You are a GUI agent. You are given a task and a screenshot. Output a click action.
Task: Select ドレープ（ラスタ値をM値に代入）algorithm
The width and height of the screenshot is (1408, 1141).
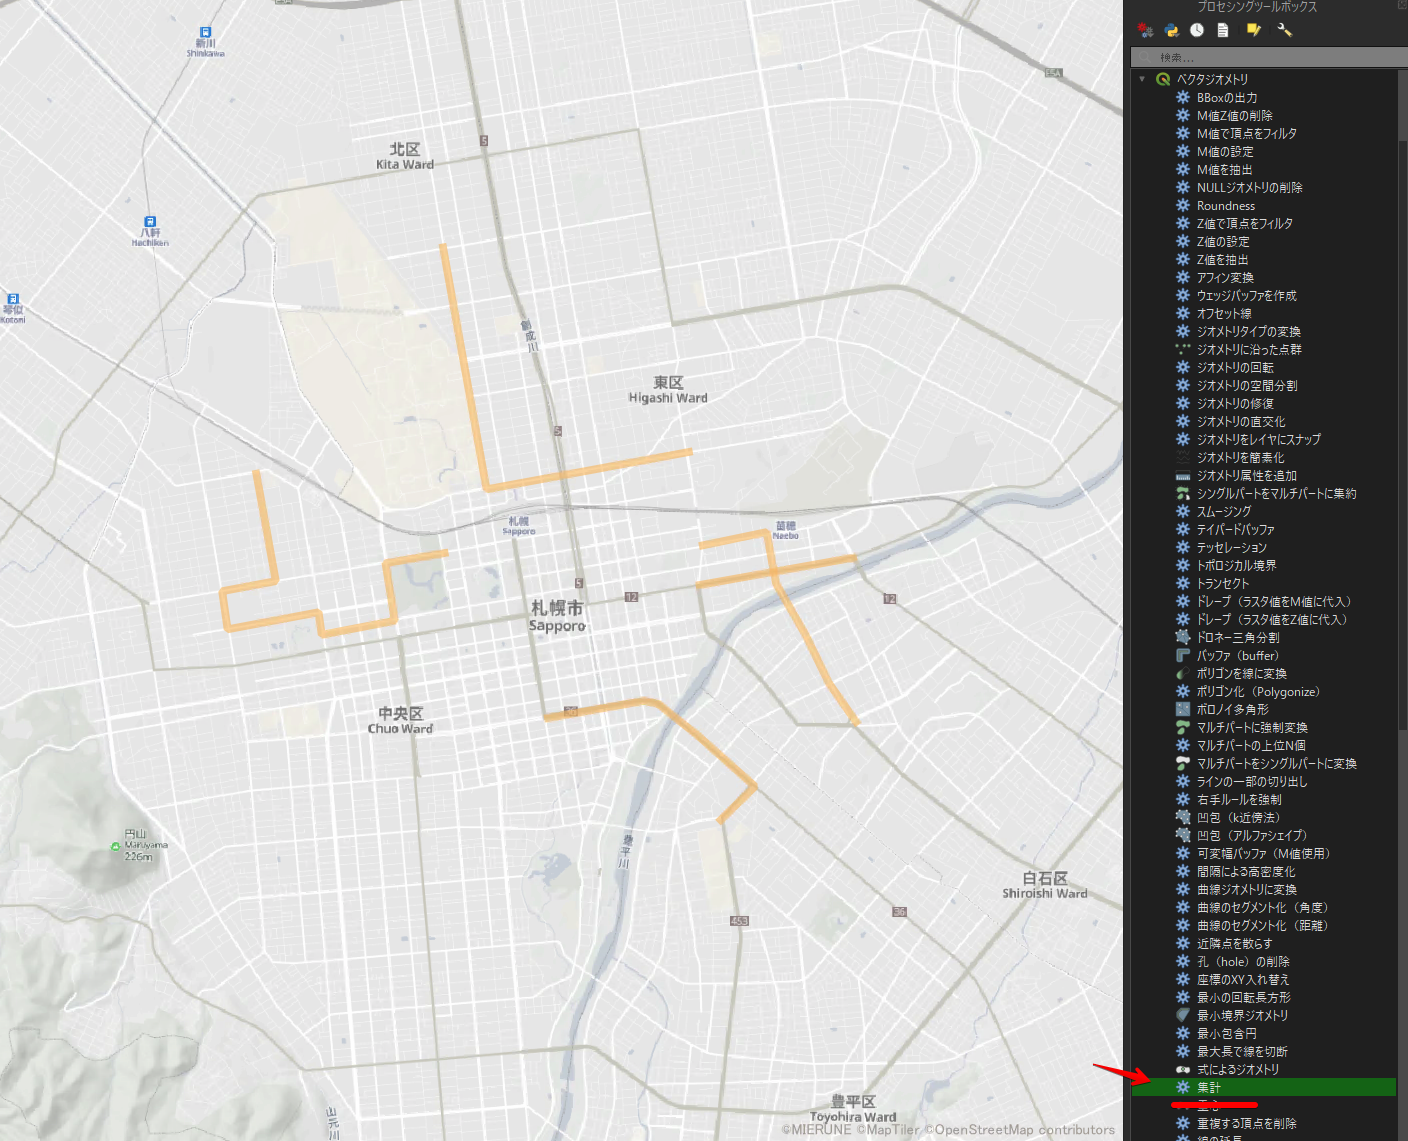(1274, 601)
